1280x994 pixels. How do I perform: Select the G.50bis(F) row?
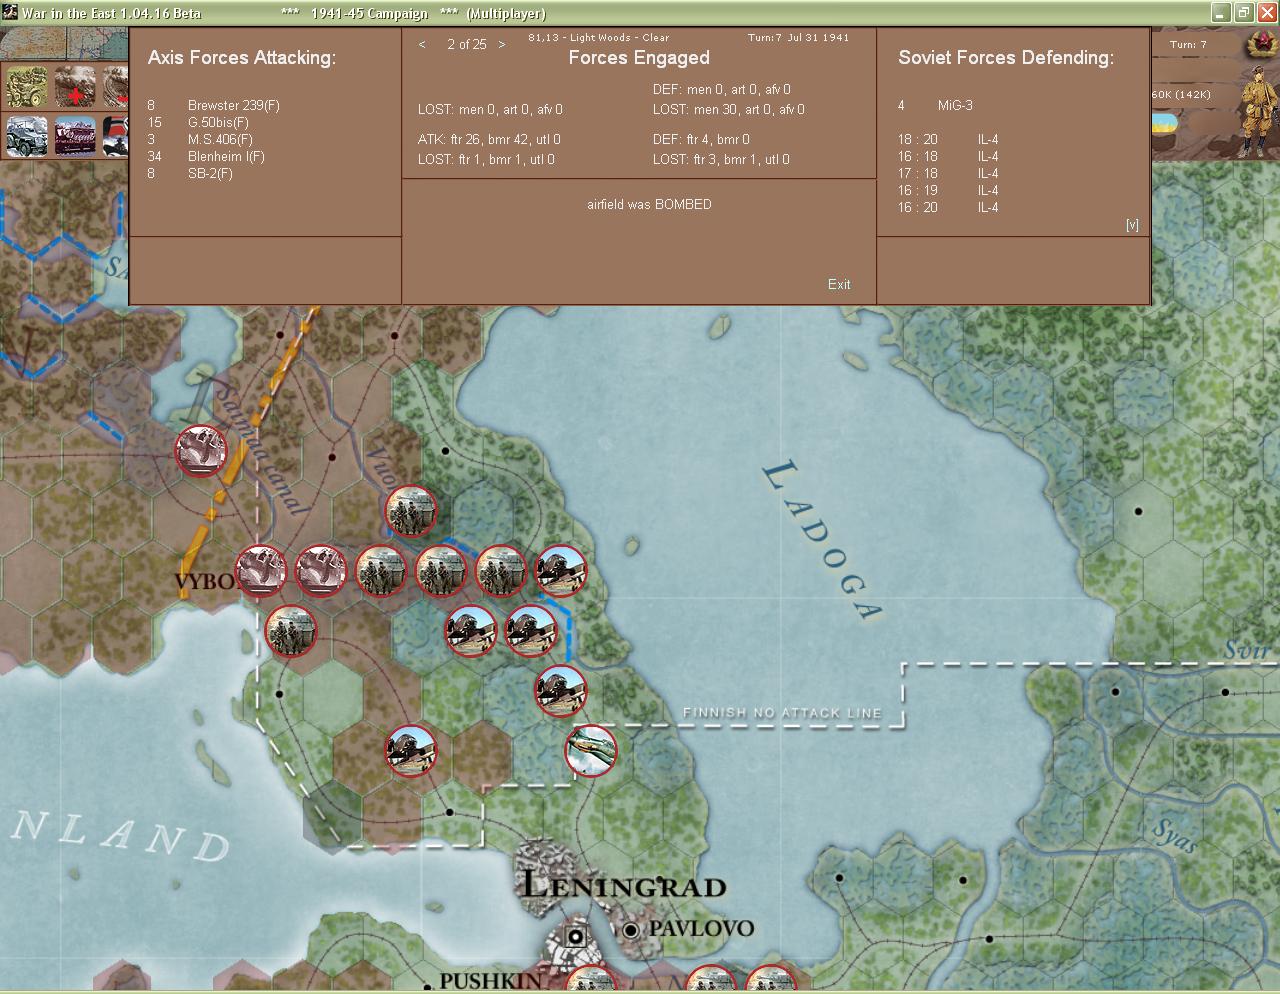coord(198,122)
